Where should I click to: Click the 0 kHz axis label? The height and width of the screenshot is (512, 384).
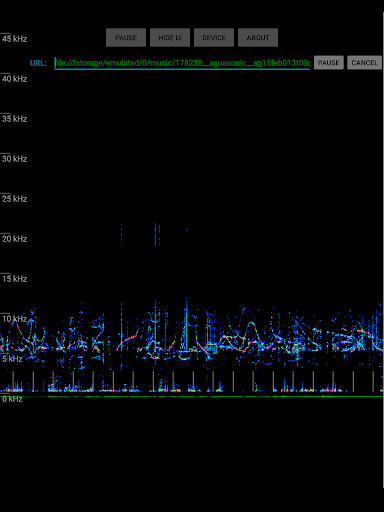tap(12, 399)
